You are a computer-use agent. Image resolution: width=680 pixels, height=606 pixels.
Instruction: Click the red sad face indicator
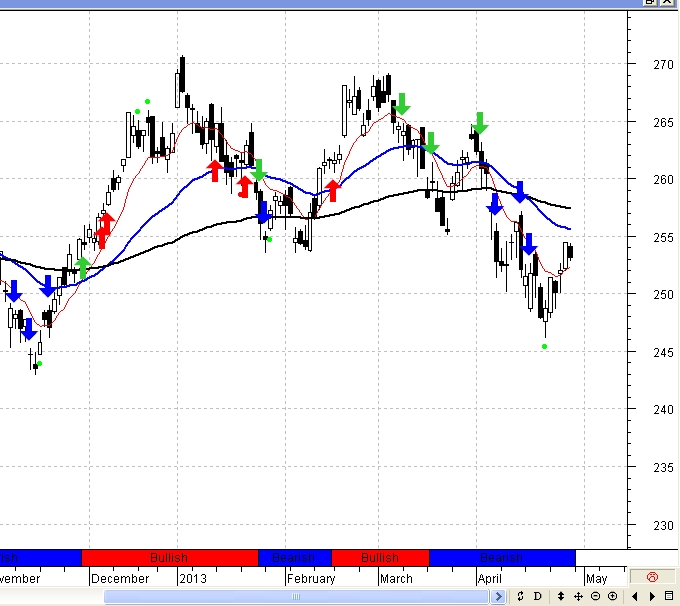point(653,577)
